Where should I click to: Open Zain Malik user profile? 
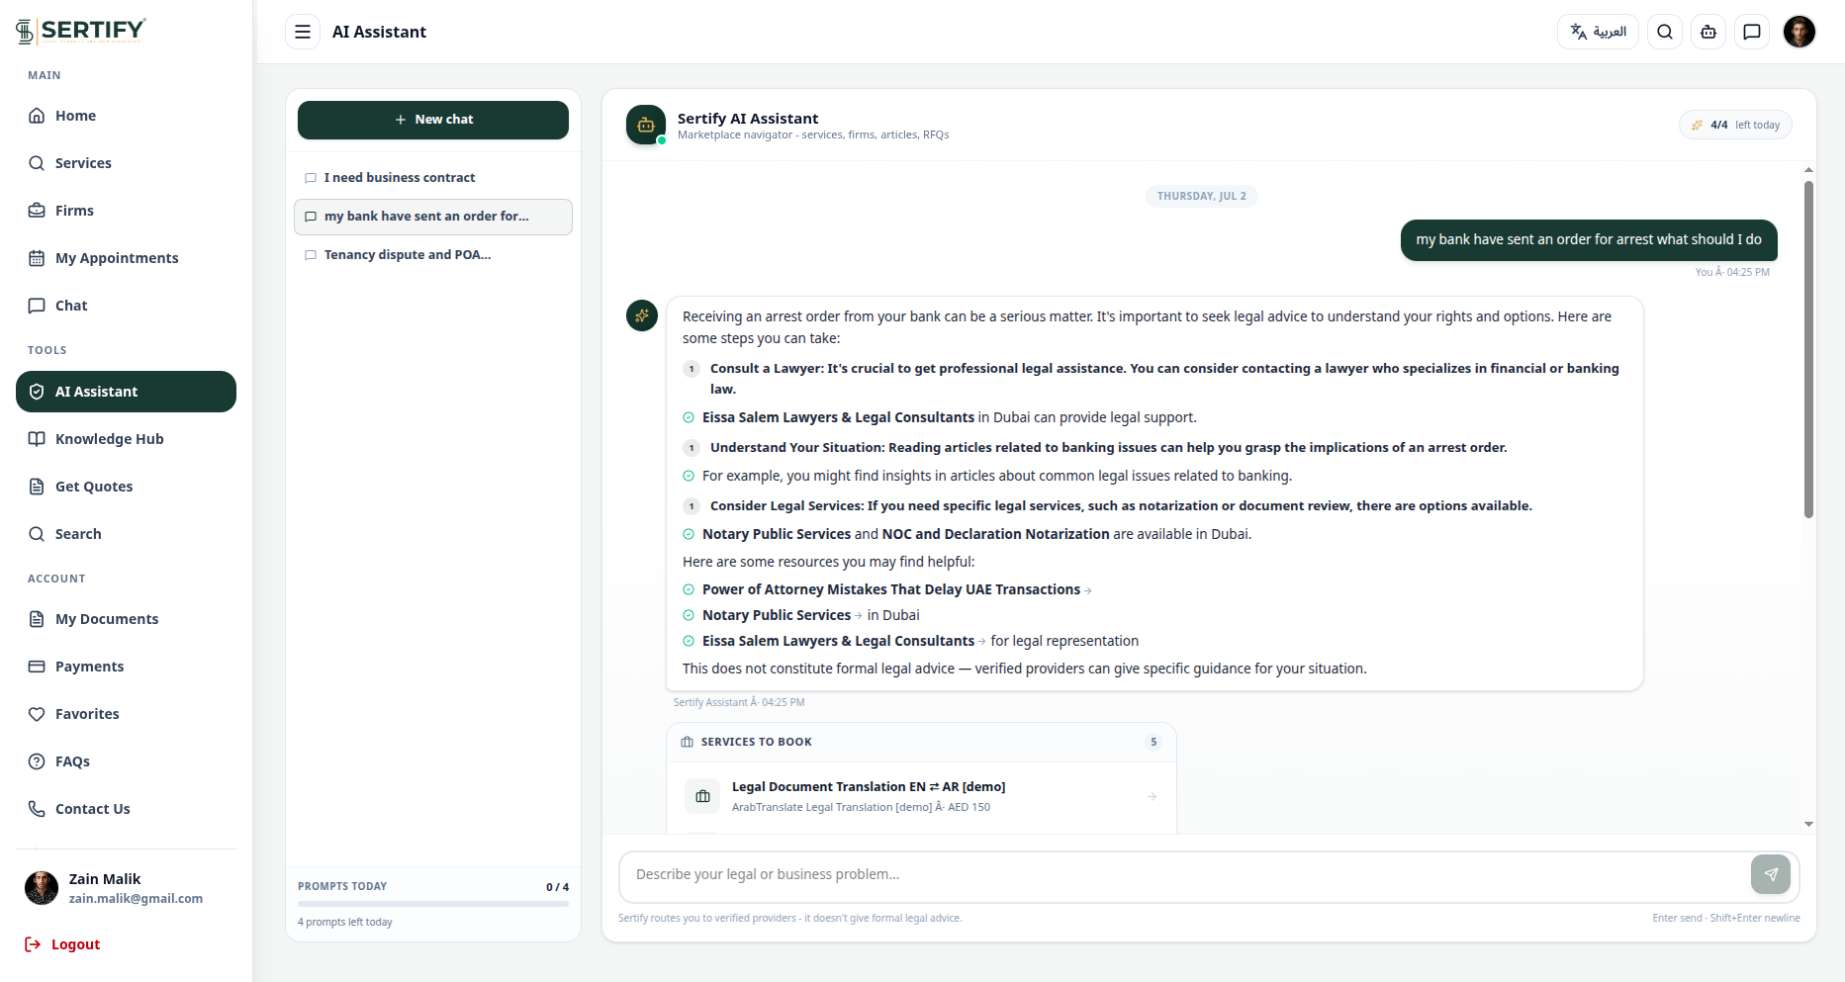126,888
